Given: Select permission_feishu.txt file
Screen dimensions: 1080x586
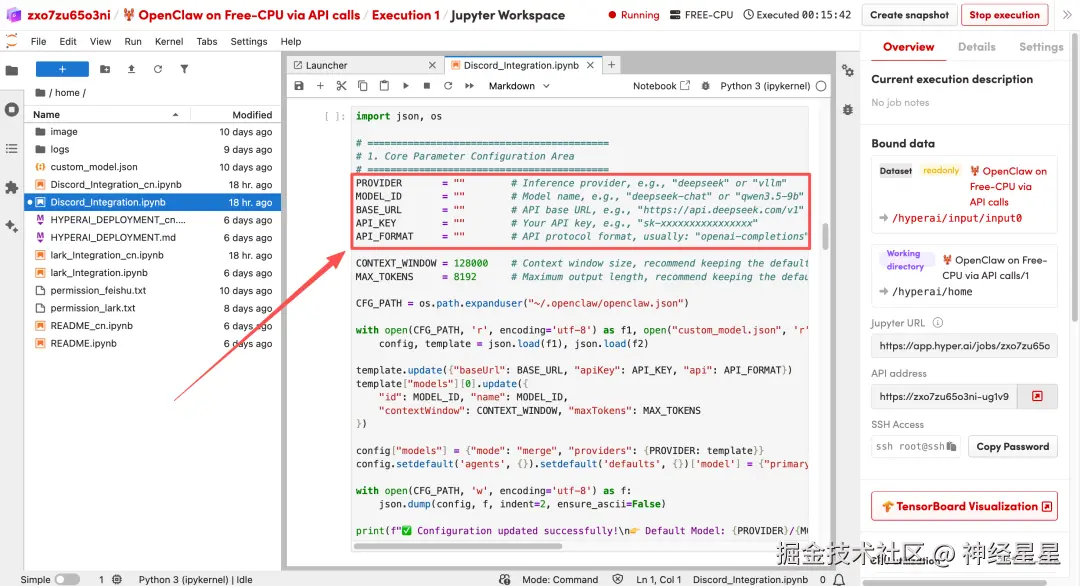Looking at the screenshot, I should pyautogui.click(x=152, y=290).
